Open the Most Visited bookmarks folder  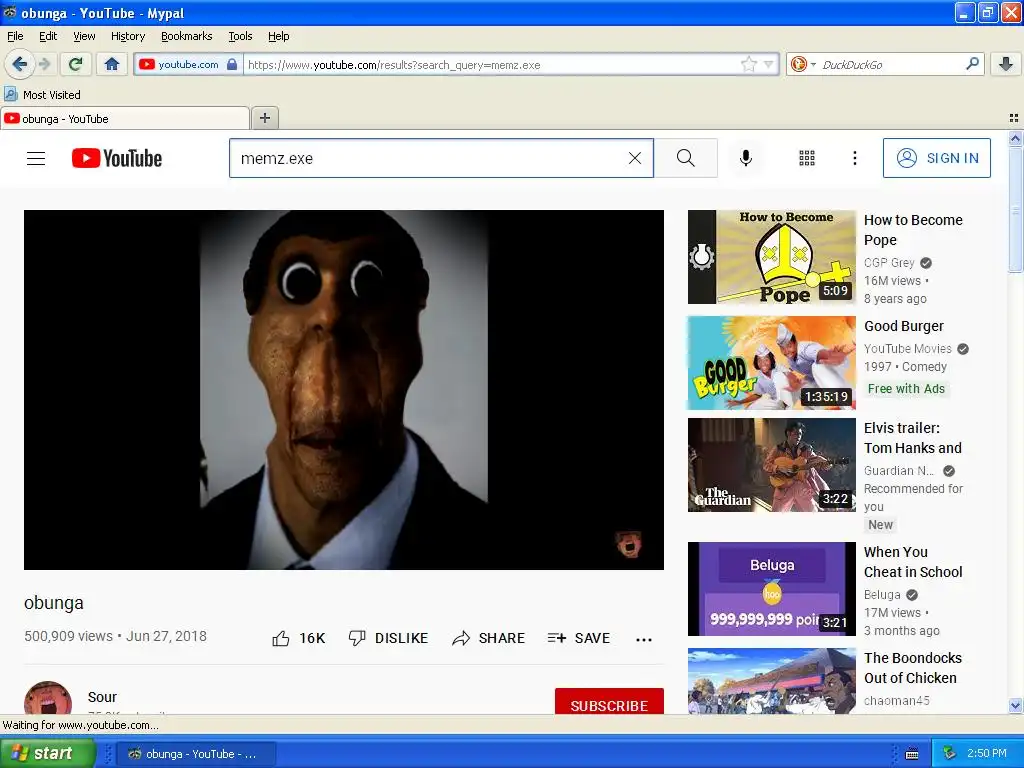pyautogui.click(x=42, y=95)
